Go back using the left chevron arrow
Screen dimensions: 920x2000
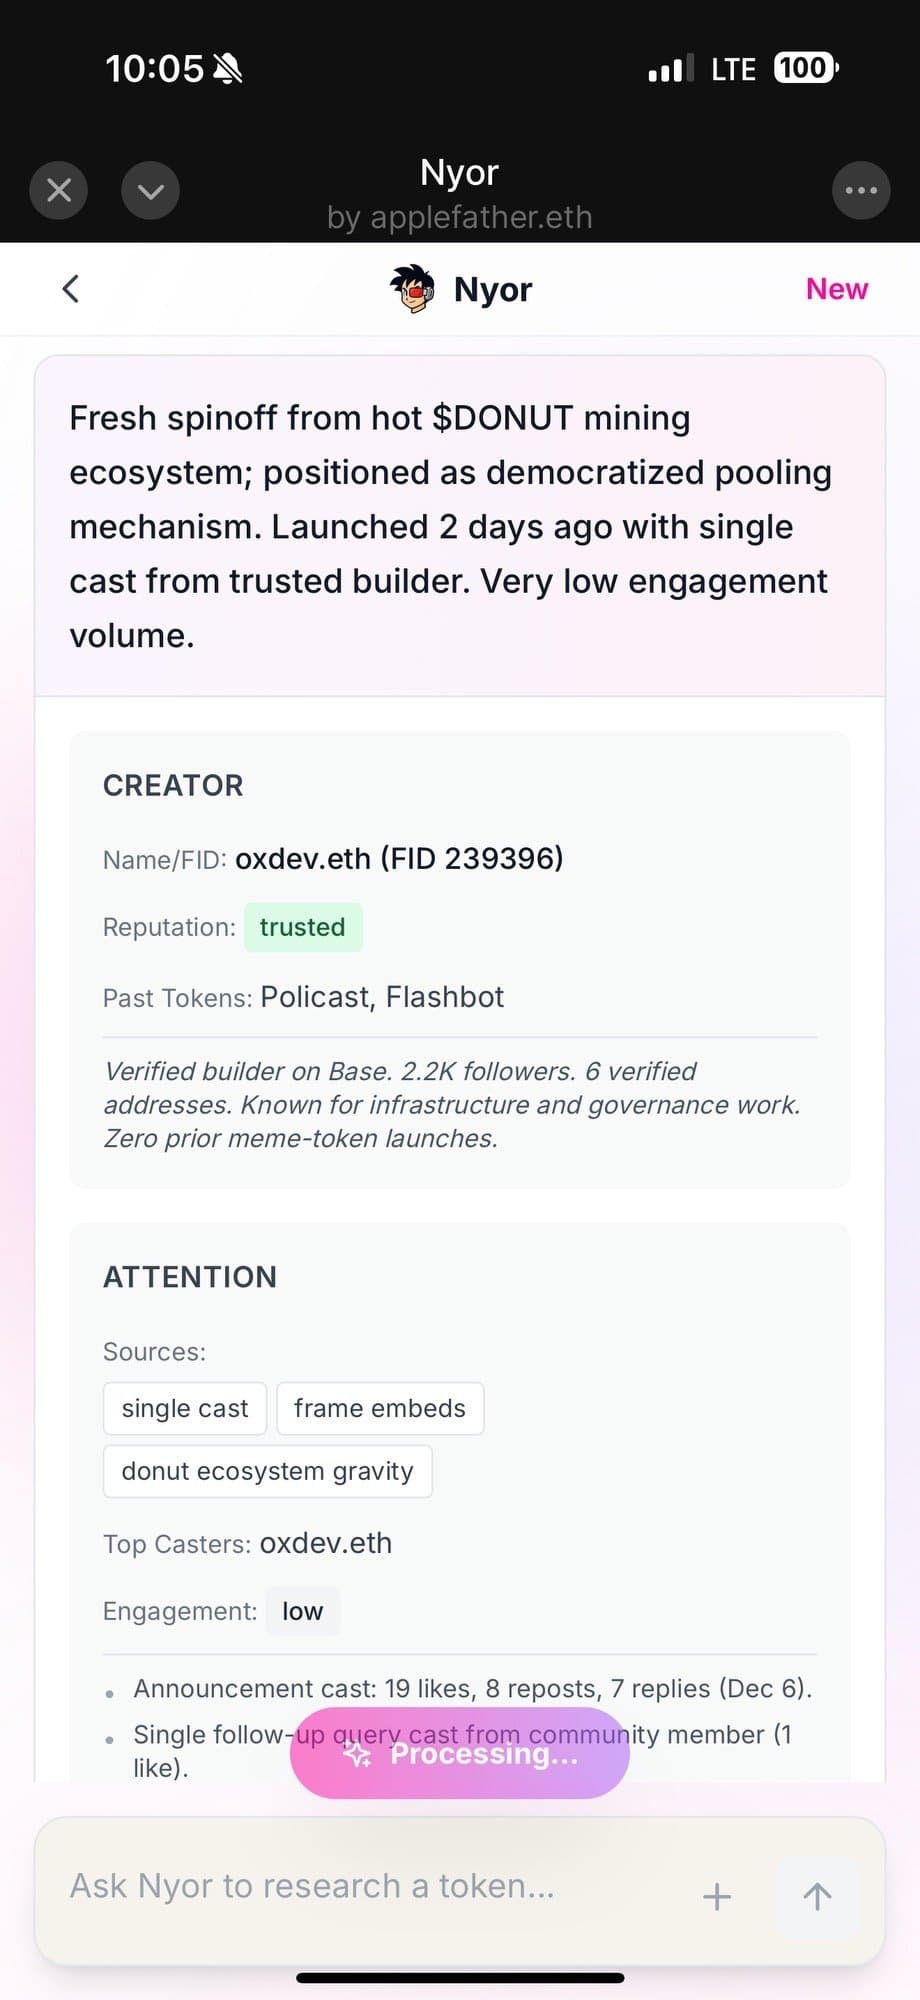69,288
